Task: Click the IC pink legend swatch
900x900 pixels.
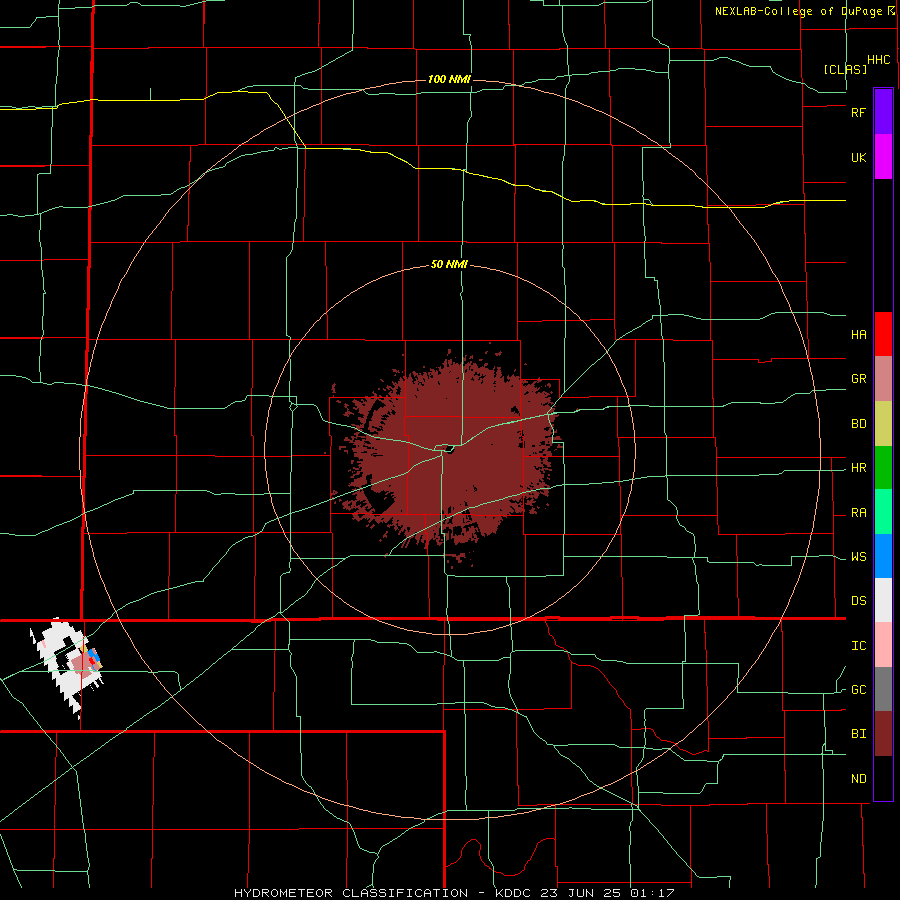Action: tap(883, 645)
